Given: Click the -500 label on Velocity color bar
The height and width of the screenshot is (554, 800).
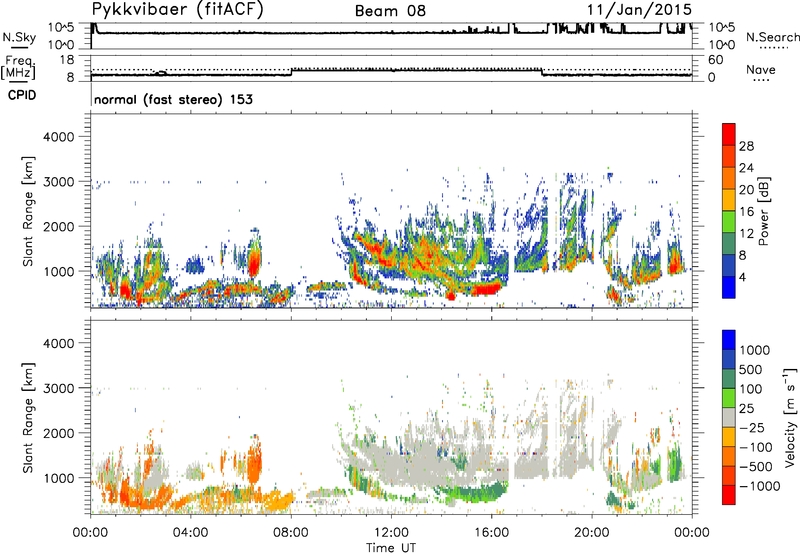Looking at the screenshot, I should coord(757,466).
